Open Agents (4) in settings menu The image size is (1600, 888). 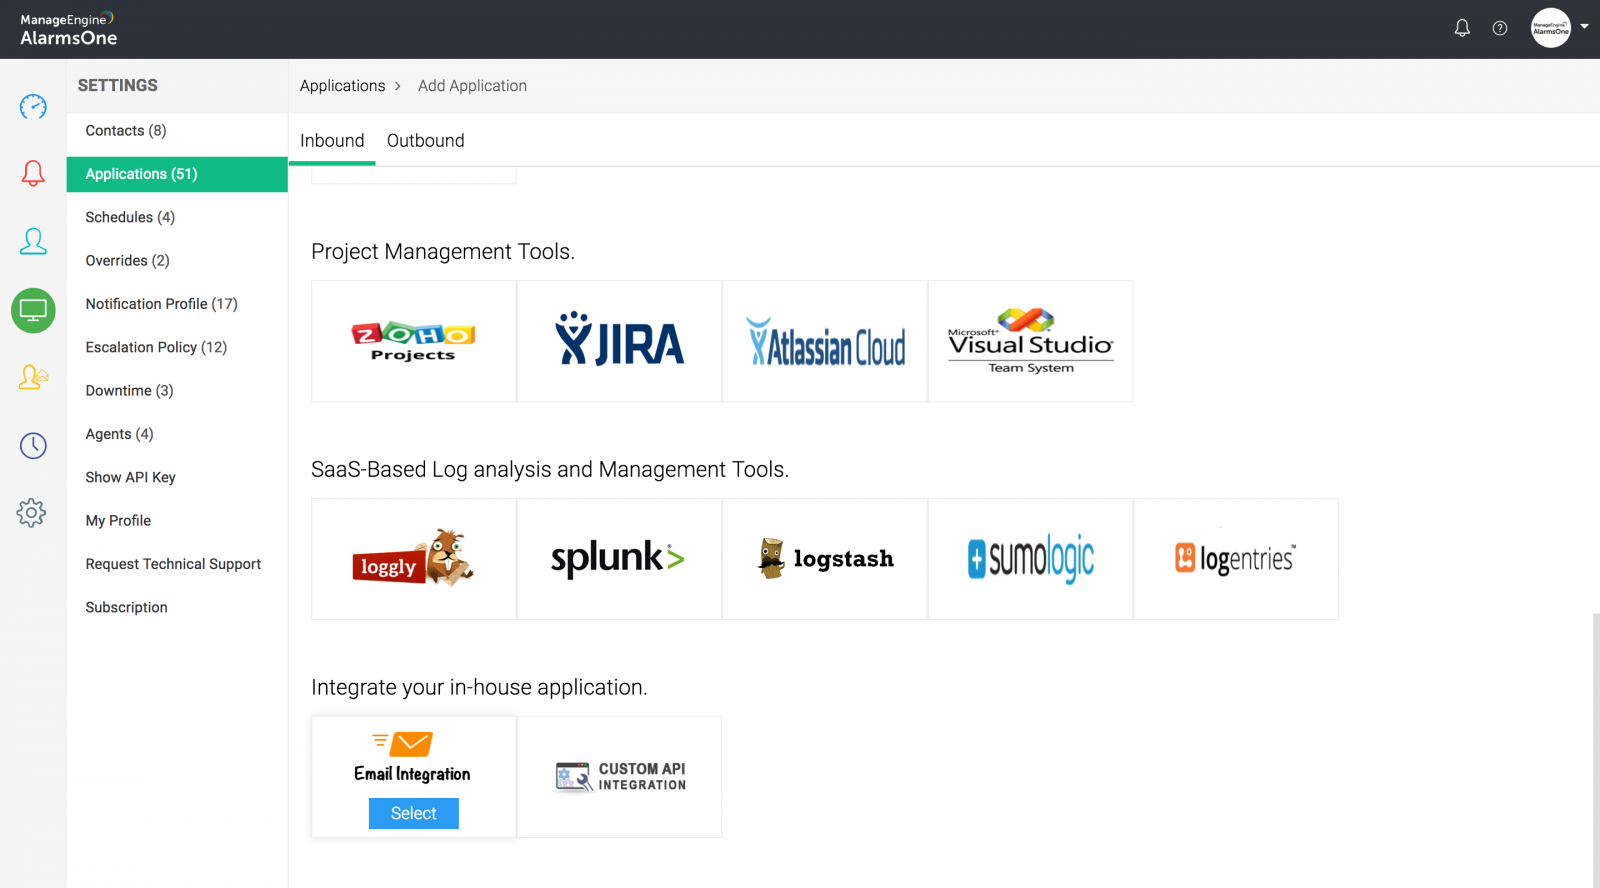pos(177,434)
